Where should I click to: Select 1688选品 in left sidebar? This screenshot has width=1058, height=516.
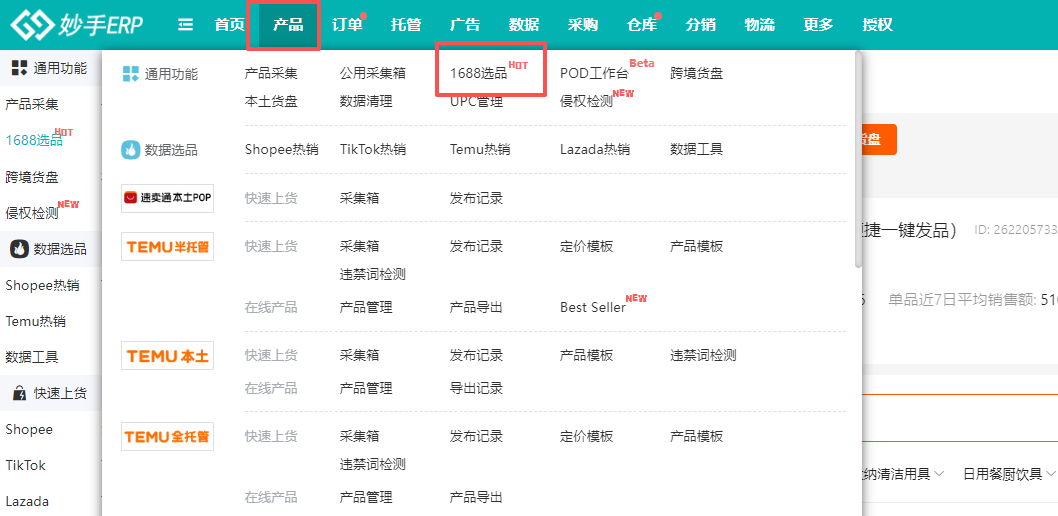pyautogui.click(x=34, y=140)
